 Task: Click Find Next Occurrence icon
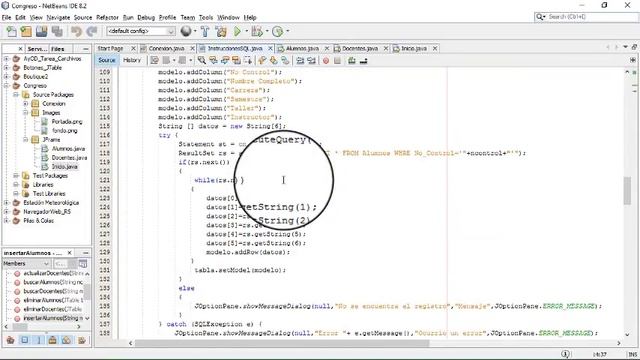pos(225,60)
